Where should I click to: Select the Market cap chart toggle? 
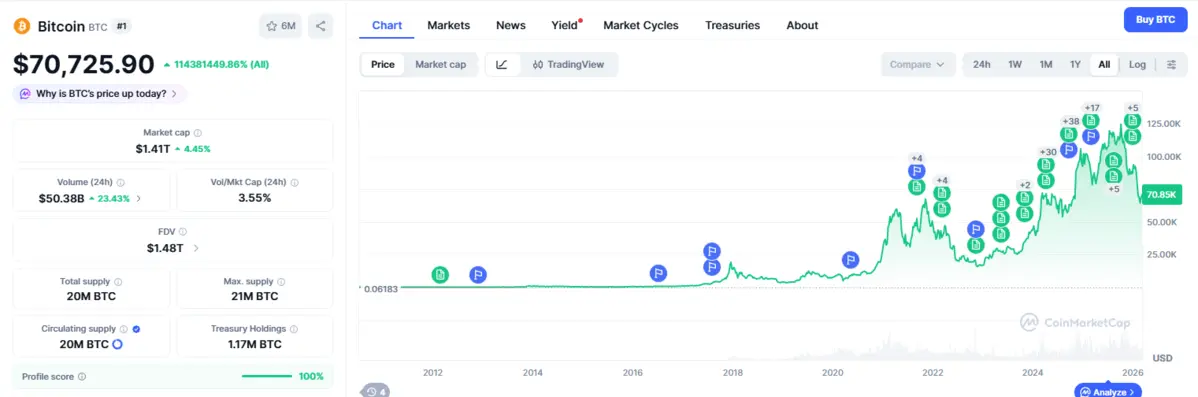pyautogui.click(x=441, y=65)
